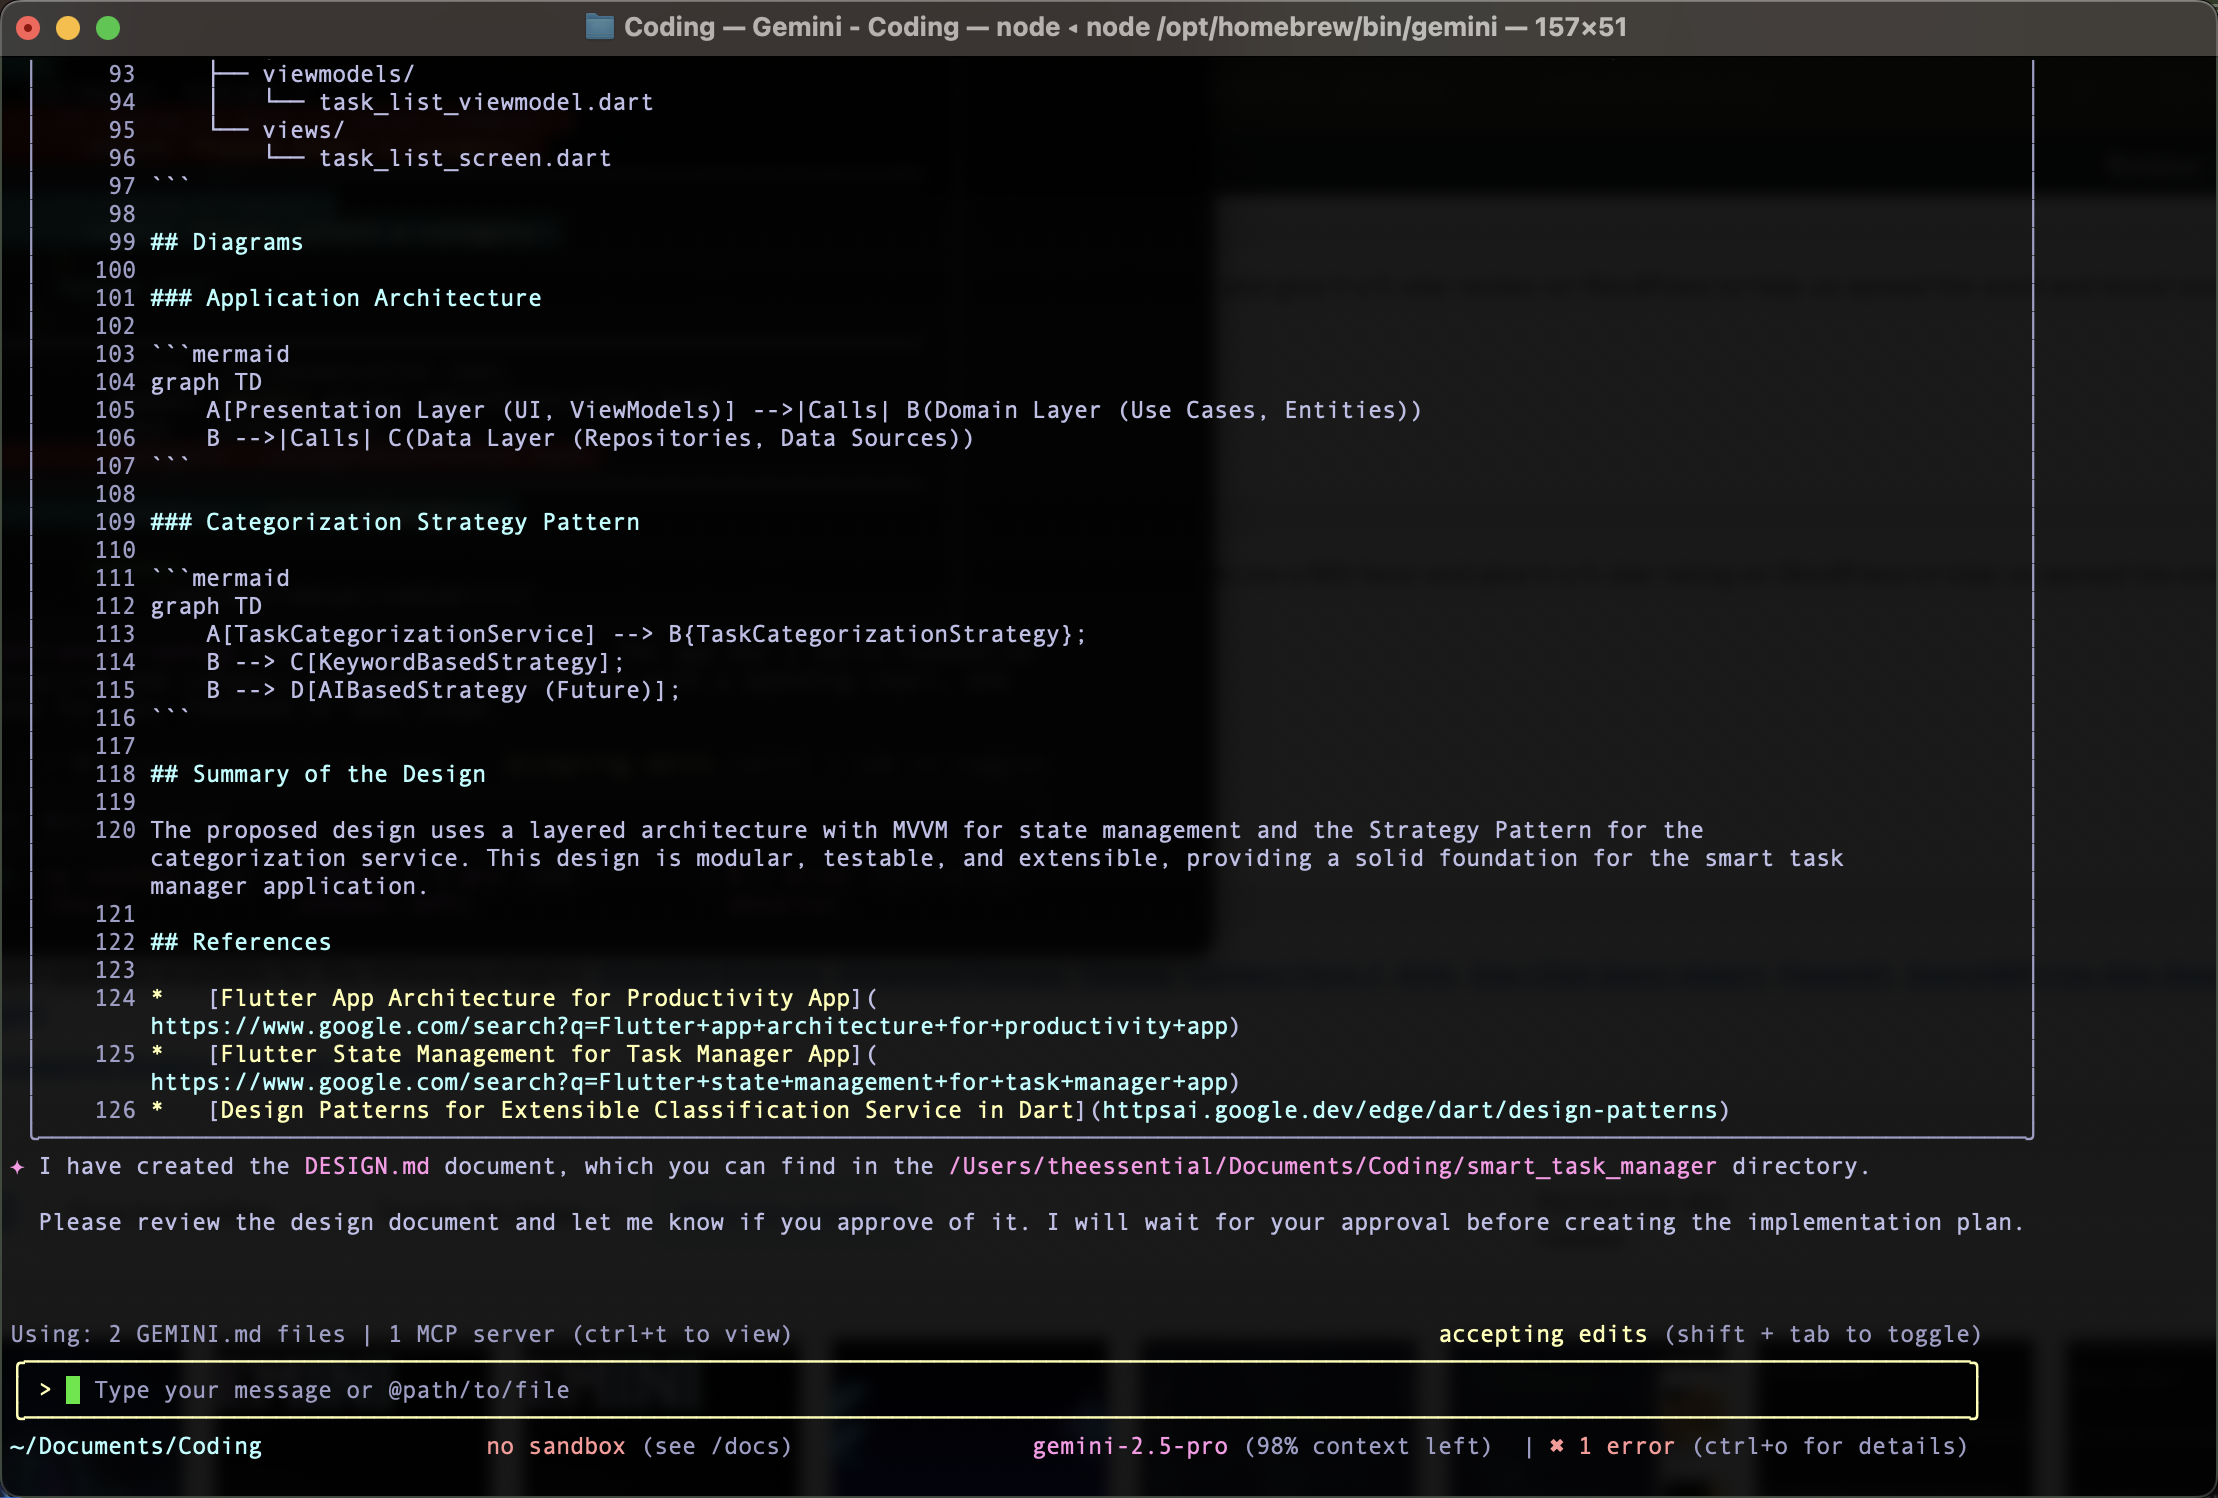Toggle the accepting edits mode label
Screen dimensions: 2218x1498
point(1542,1334)
